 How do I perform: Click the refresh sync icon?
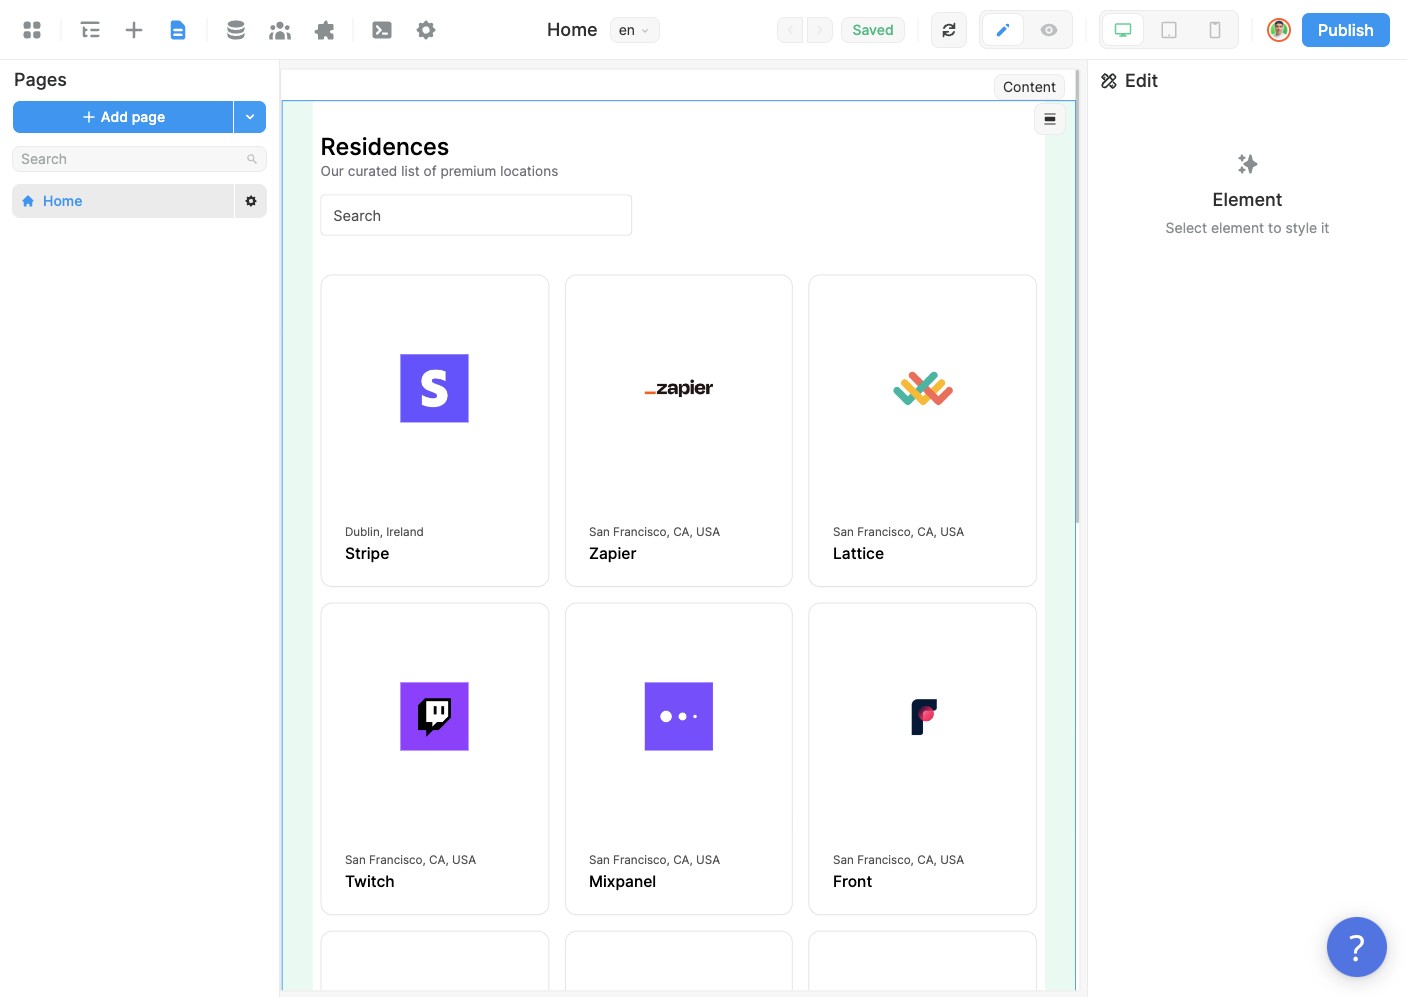[x=949, y=30]
